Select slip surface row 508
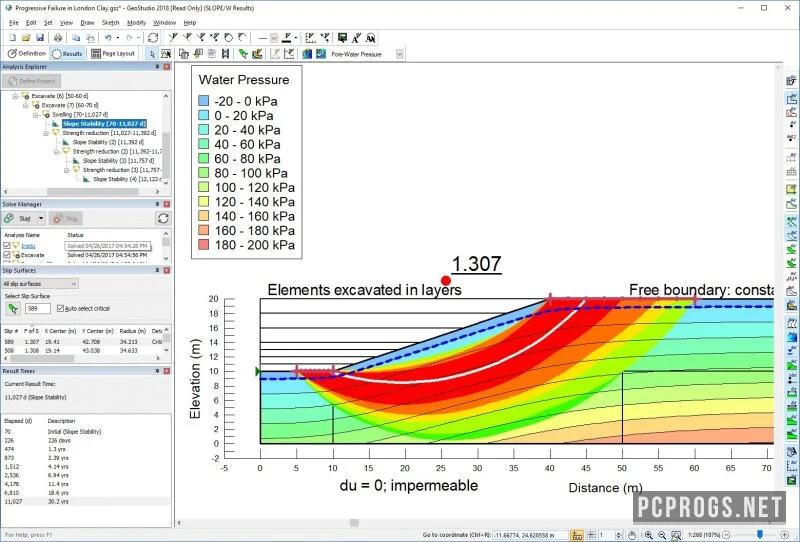Screen dimensions: 800x542 (84, 351)
